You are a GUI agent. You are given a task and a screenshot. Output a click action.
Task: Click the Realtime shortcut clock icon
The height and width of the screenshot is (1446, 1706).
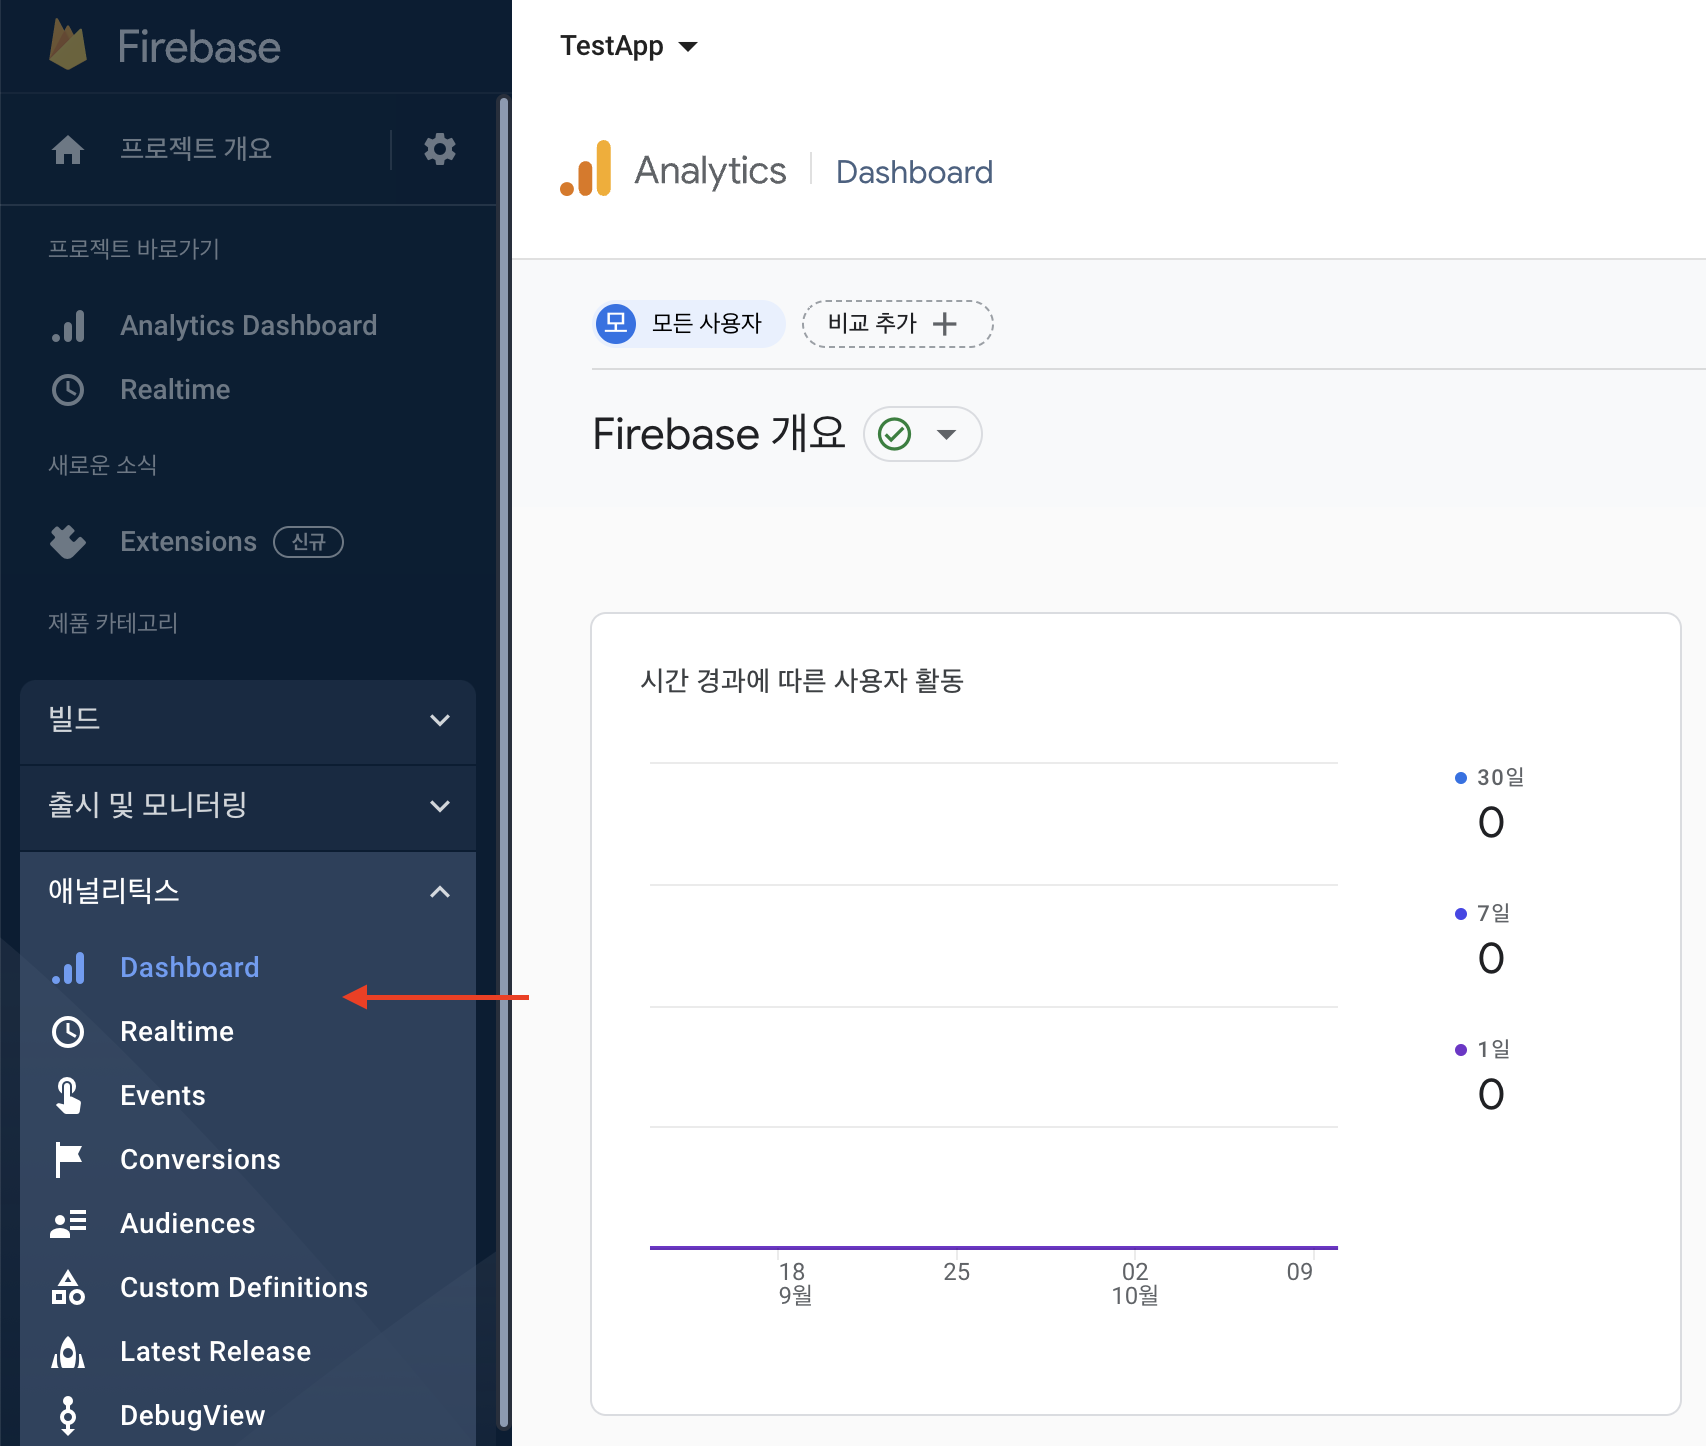[x=68, y=390]
